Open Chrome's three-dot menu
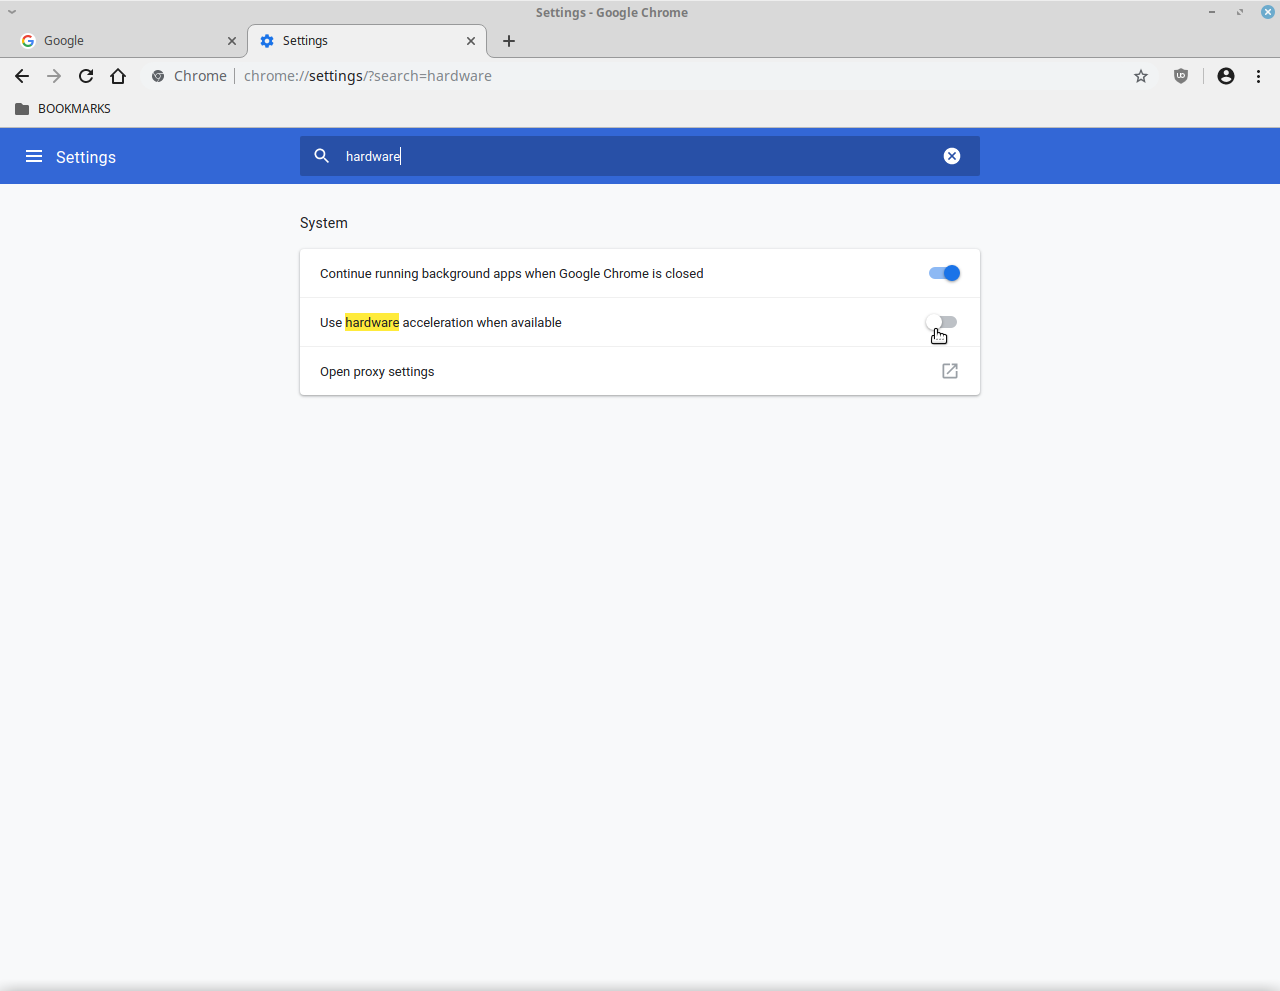 pos(1258,76)
